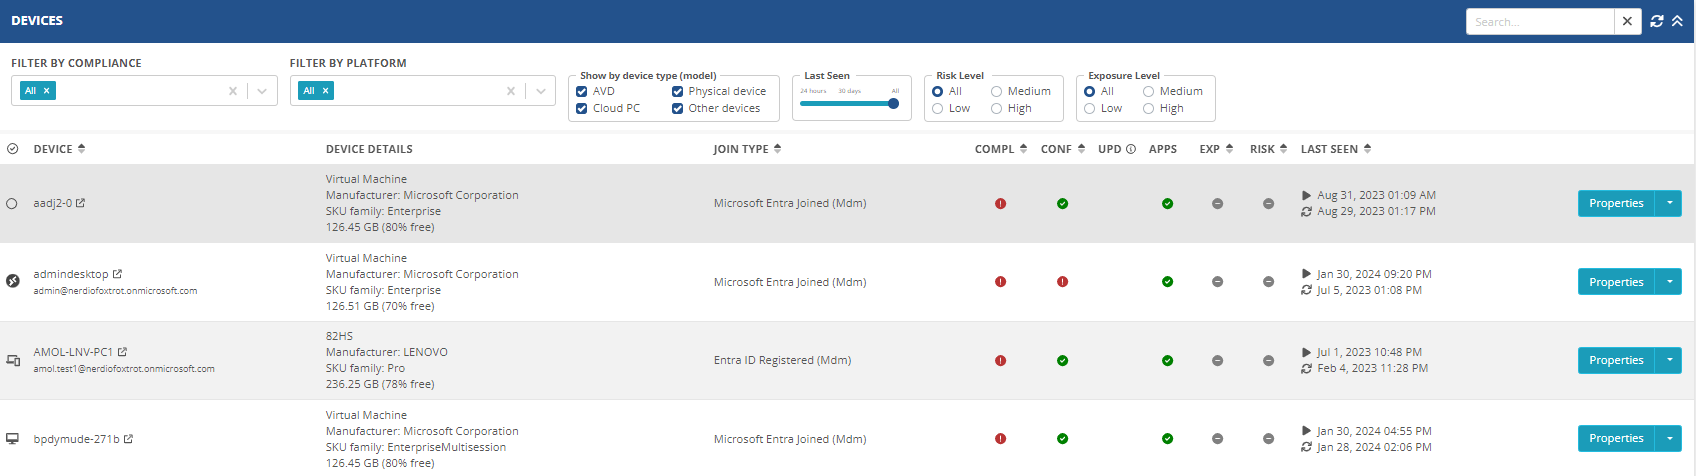Open external link icon next to aadj2-0
The image size is (1696, 476).
tap(81, 203)
